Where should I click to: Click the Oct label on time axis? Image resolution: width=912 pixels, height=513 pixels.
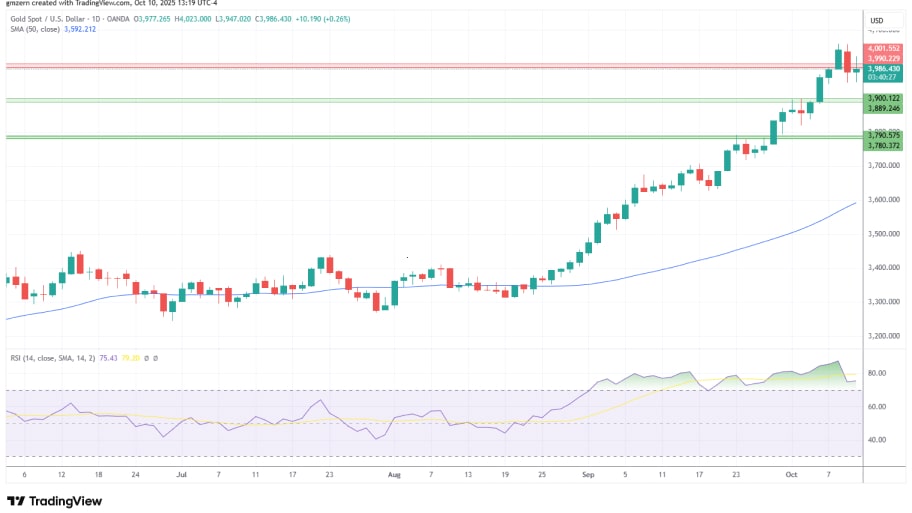point(792,477)
